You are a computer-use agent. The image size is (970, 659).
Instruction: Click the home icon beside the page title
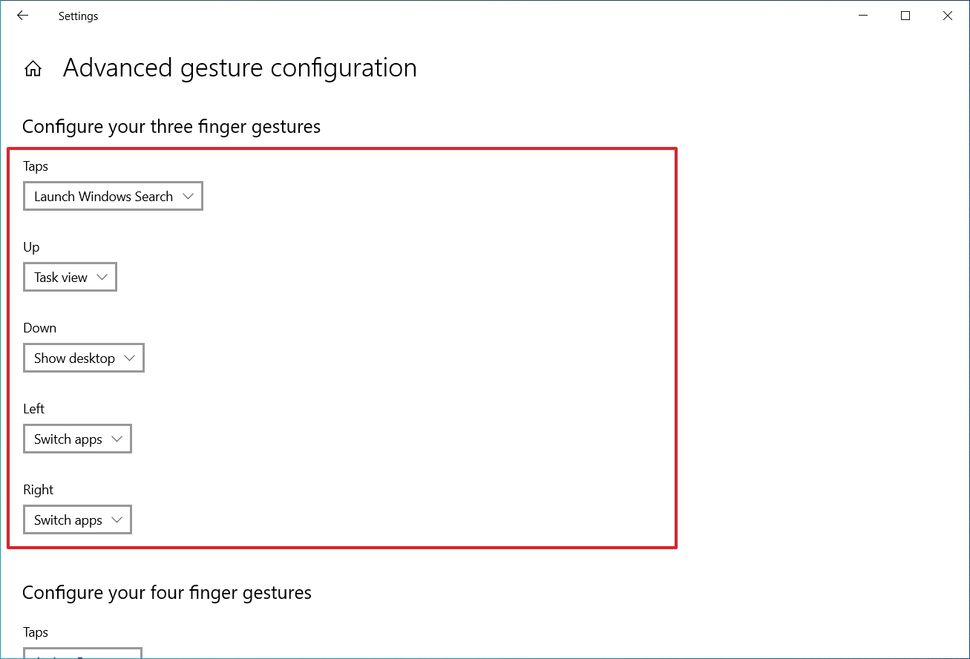(33, 67)
